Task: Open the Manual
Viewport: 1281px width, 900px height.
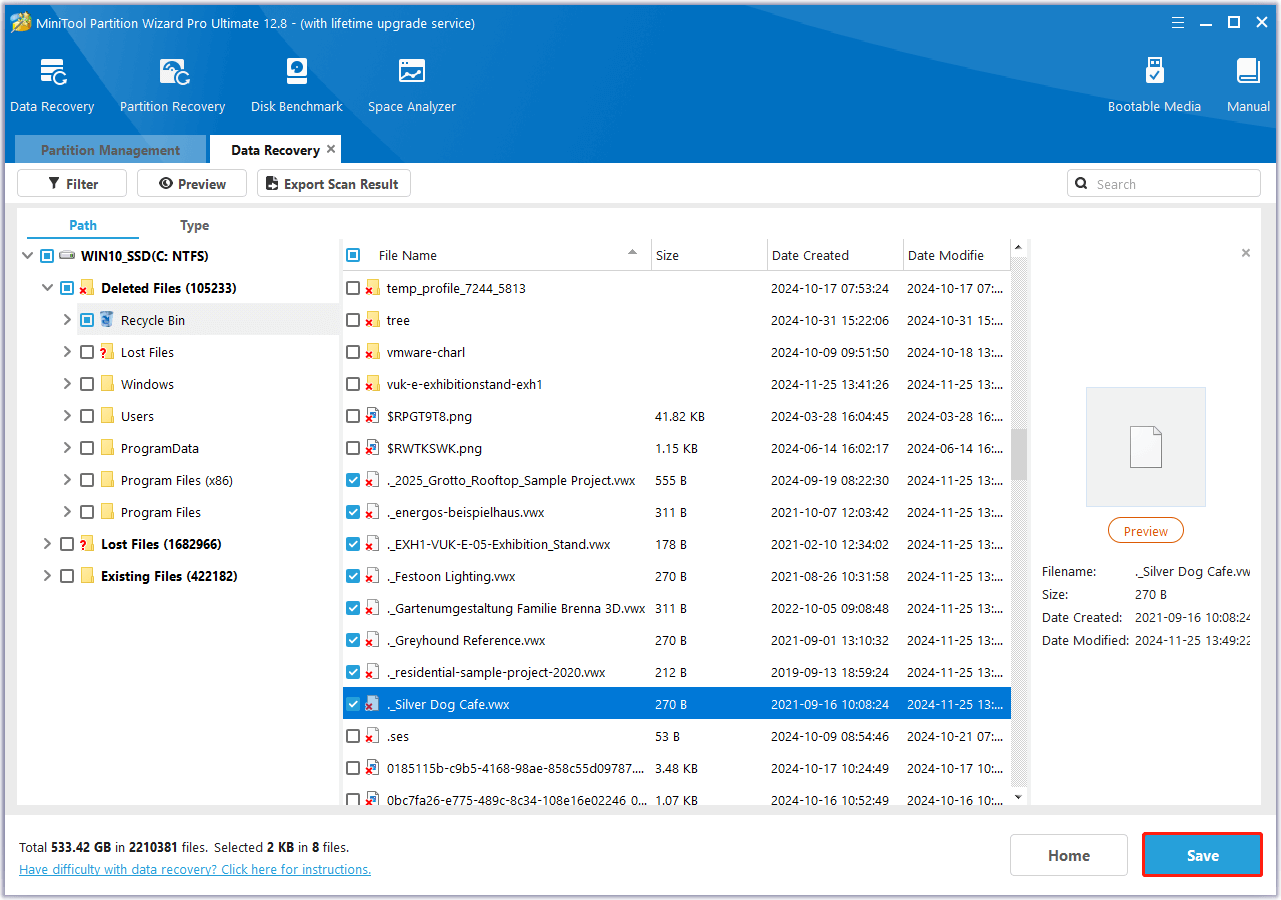Action: pyautogui.click(x=1248, y=73)
